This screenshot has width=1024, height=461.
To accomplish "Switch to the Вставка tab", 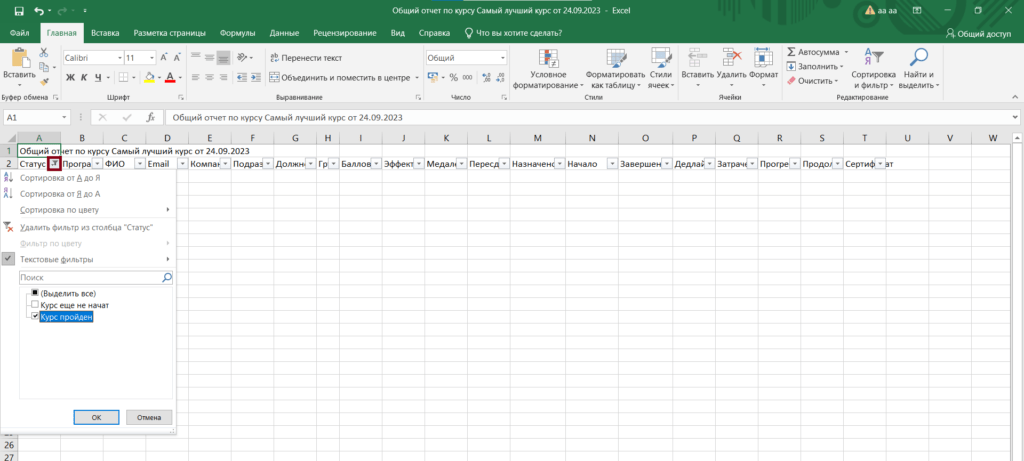I will 104,33.
